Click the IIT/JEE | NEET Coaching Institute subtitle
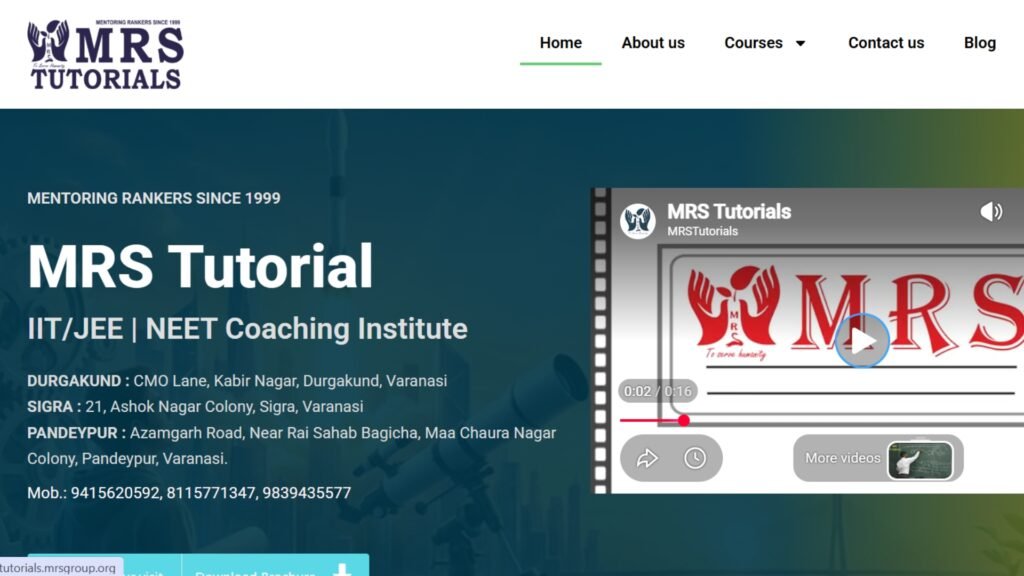The width and height of the screenshot is (1024, 576). tap(247, 328)
